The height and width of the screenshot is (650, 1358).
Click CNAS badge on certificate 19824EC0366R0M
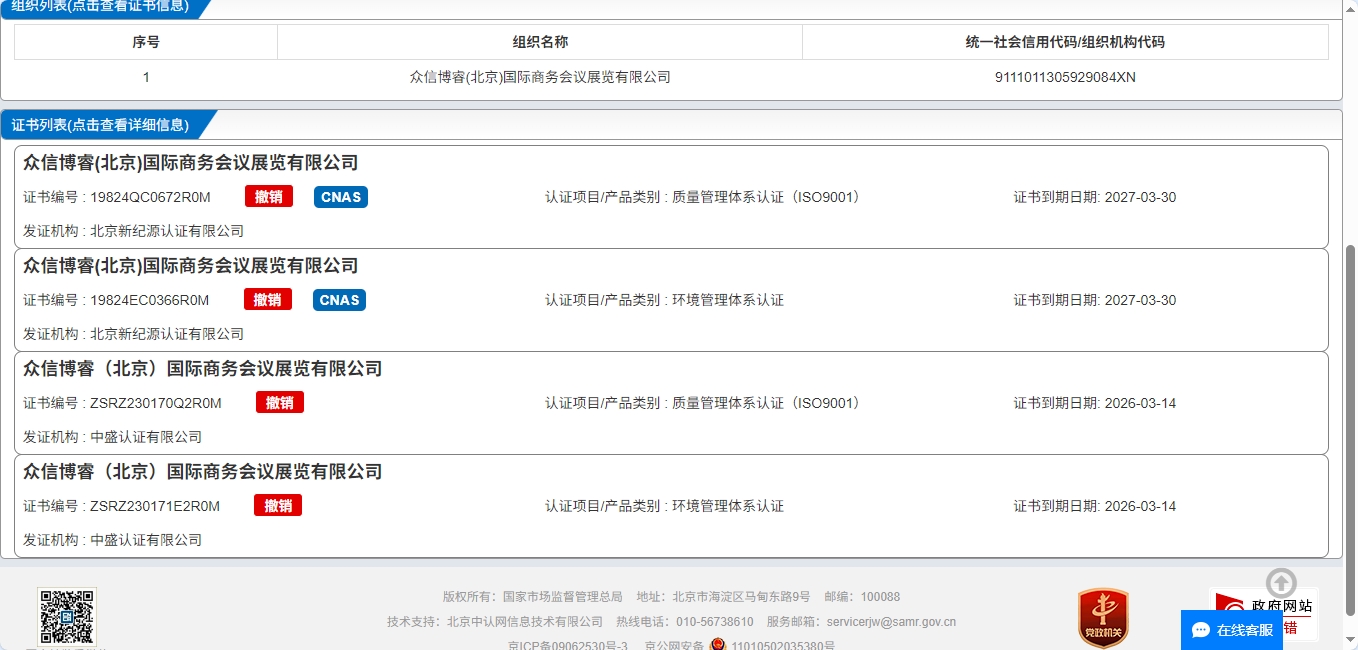340,300
